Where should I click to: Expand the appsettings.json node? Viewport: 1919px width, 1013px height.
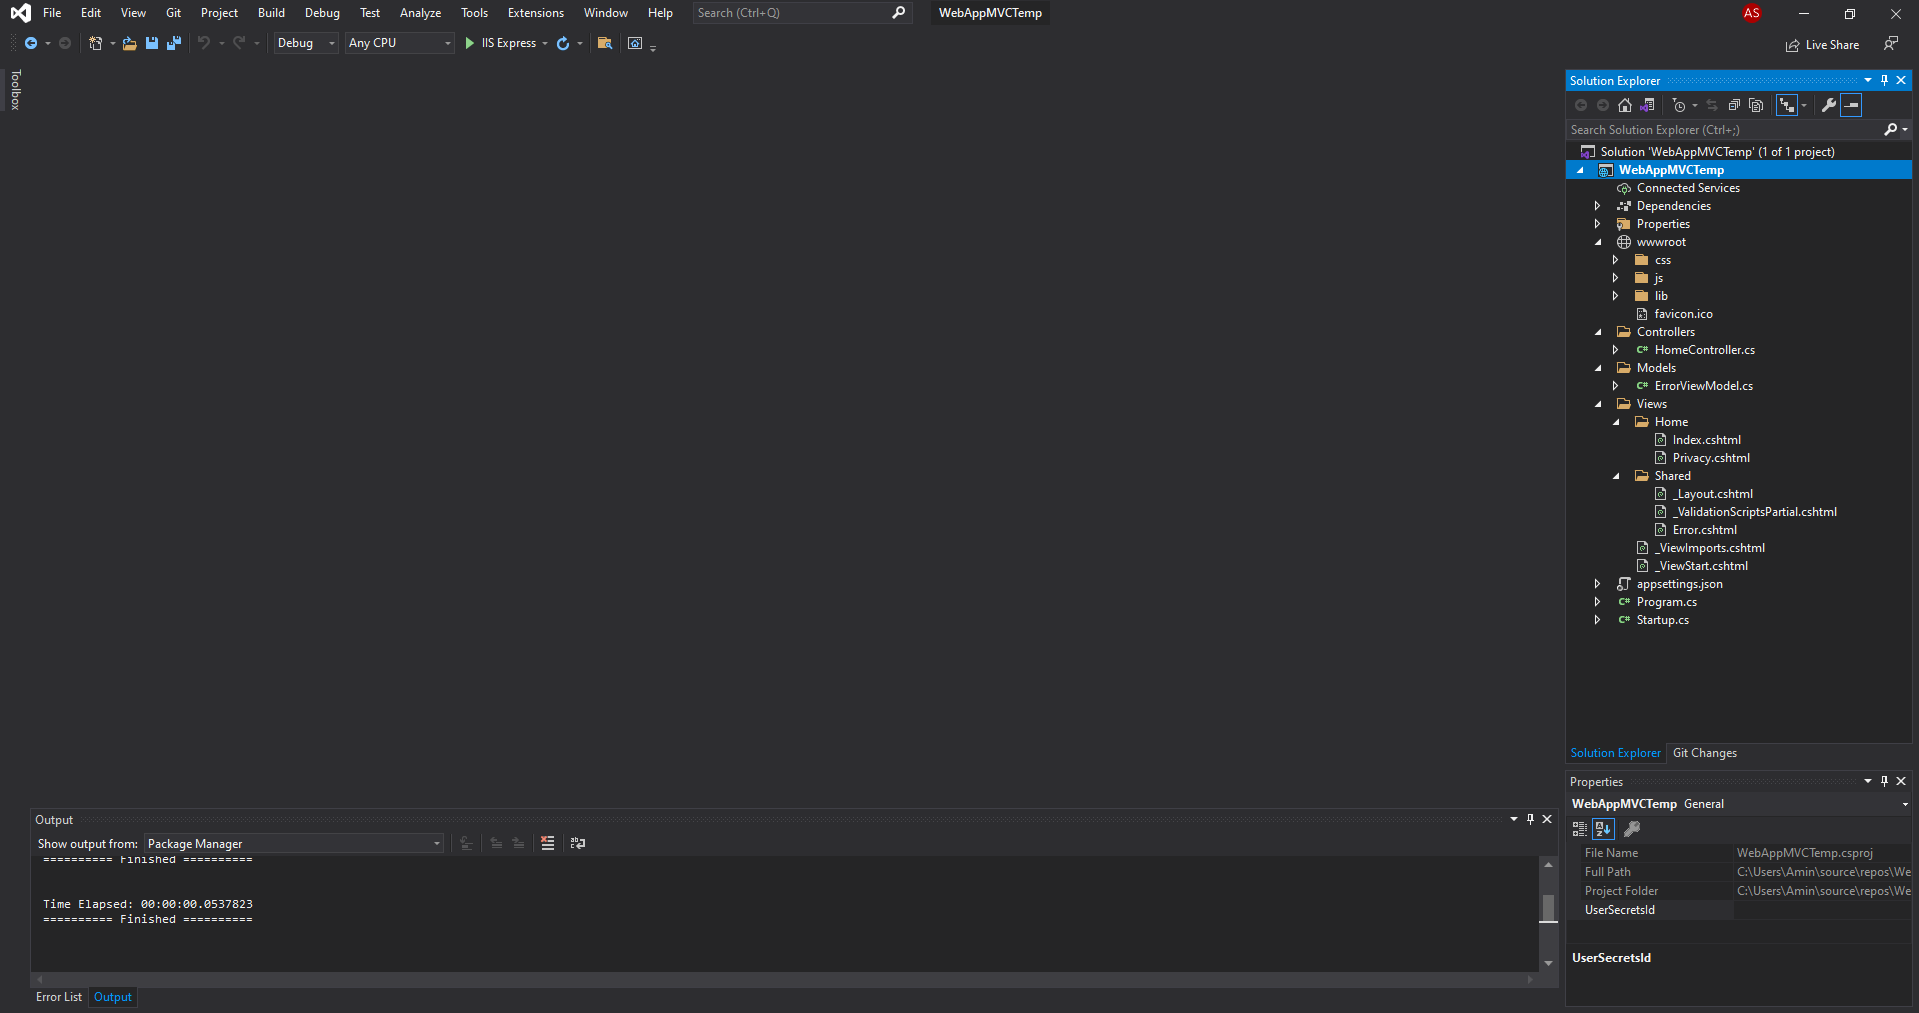(1598, 584)
